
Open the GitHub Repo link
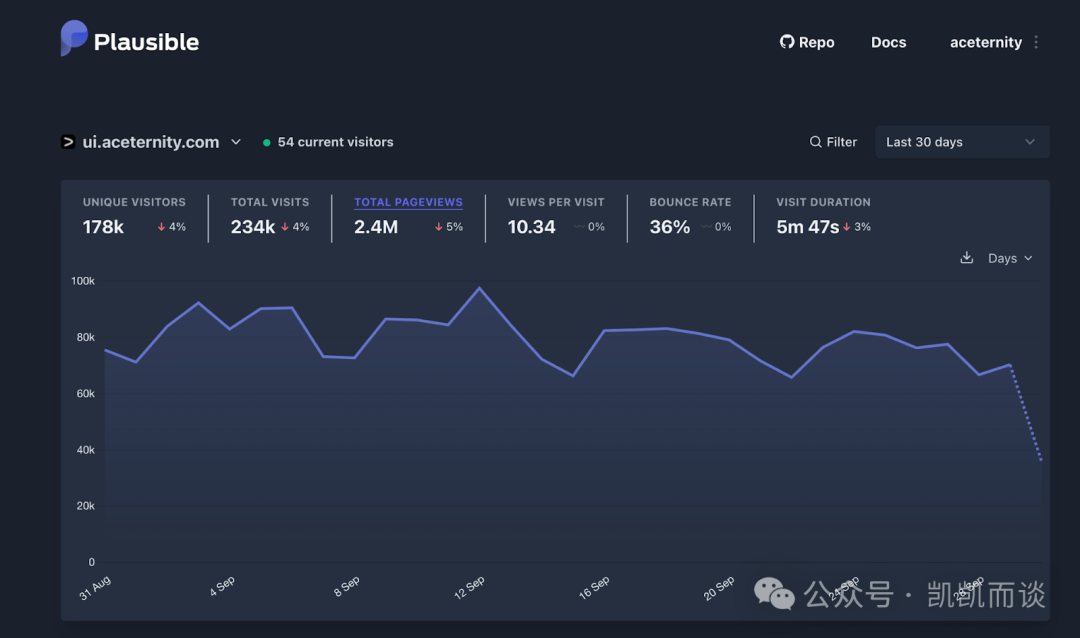[x=807, y=42]
